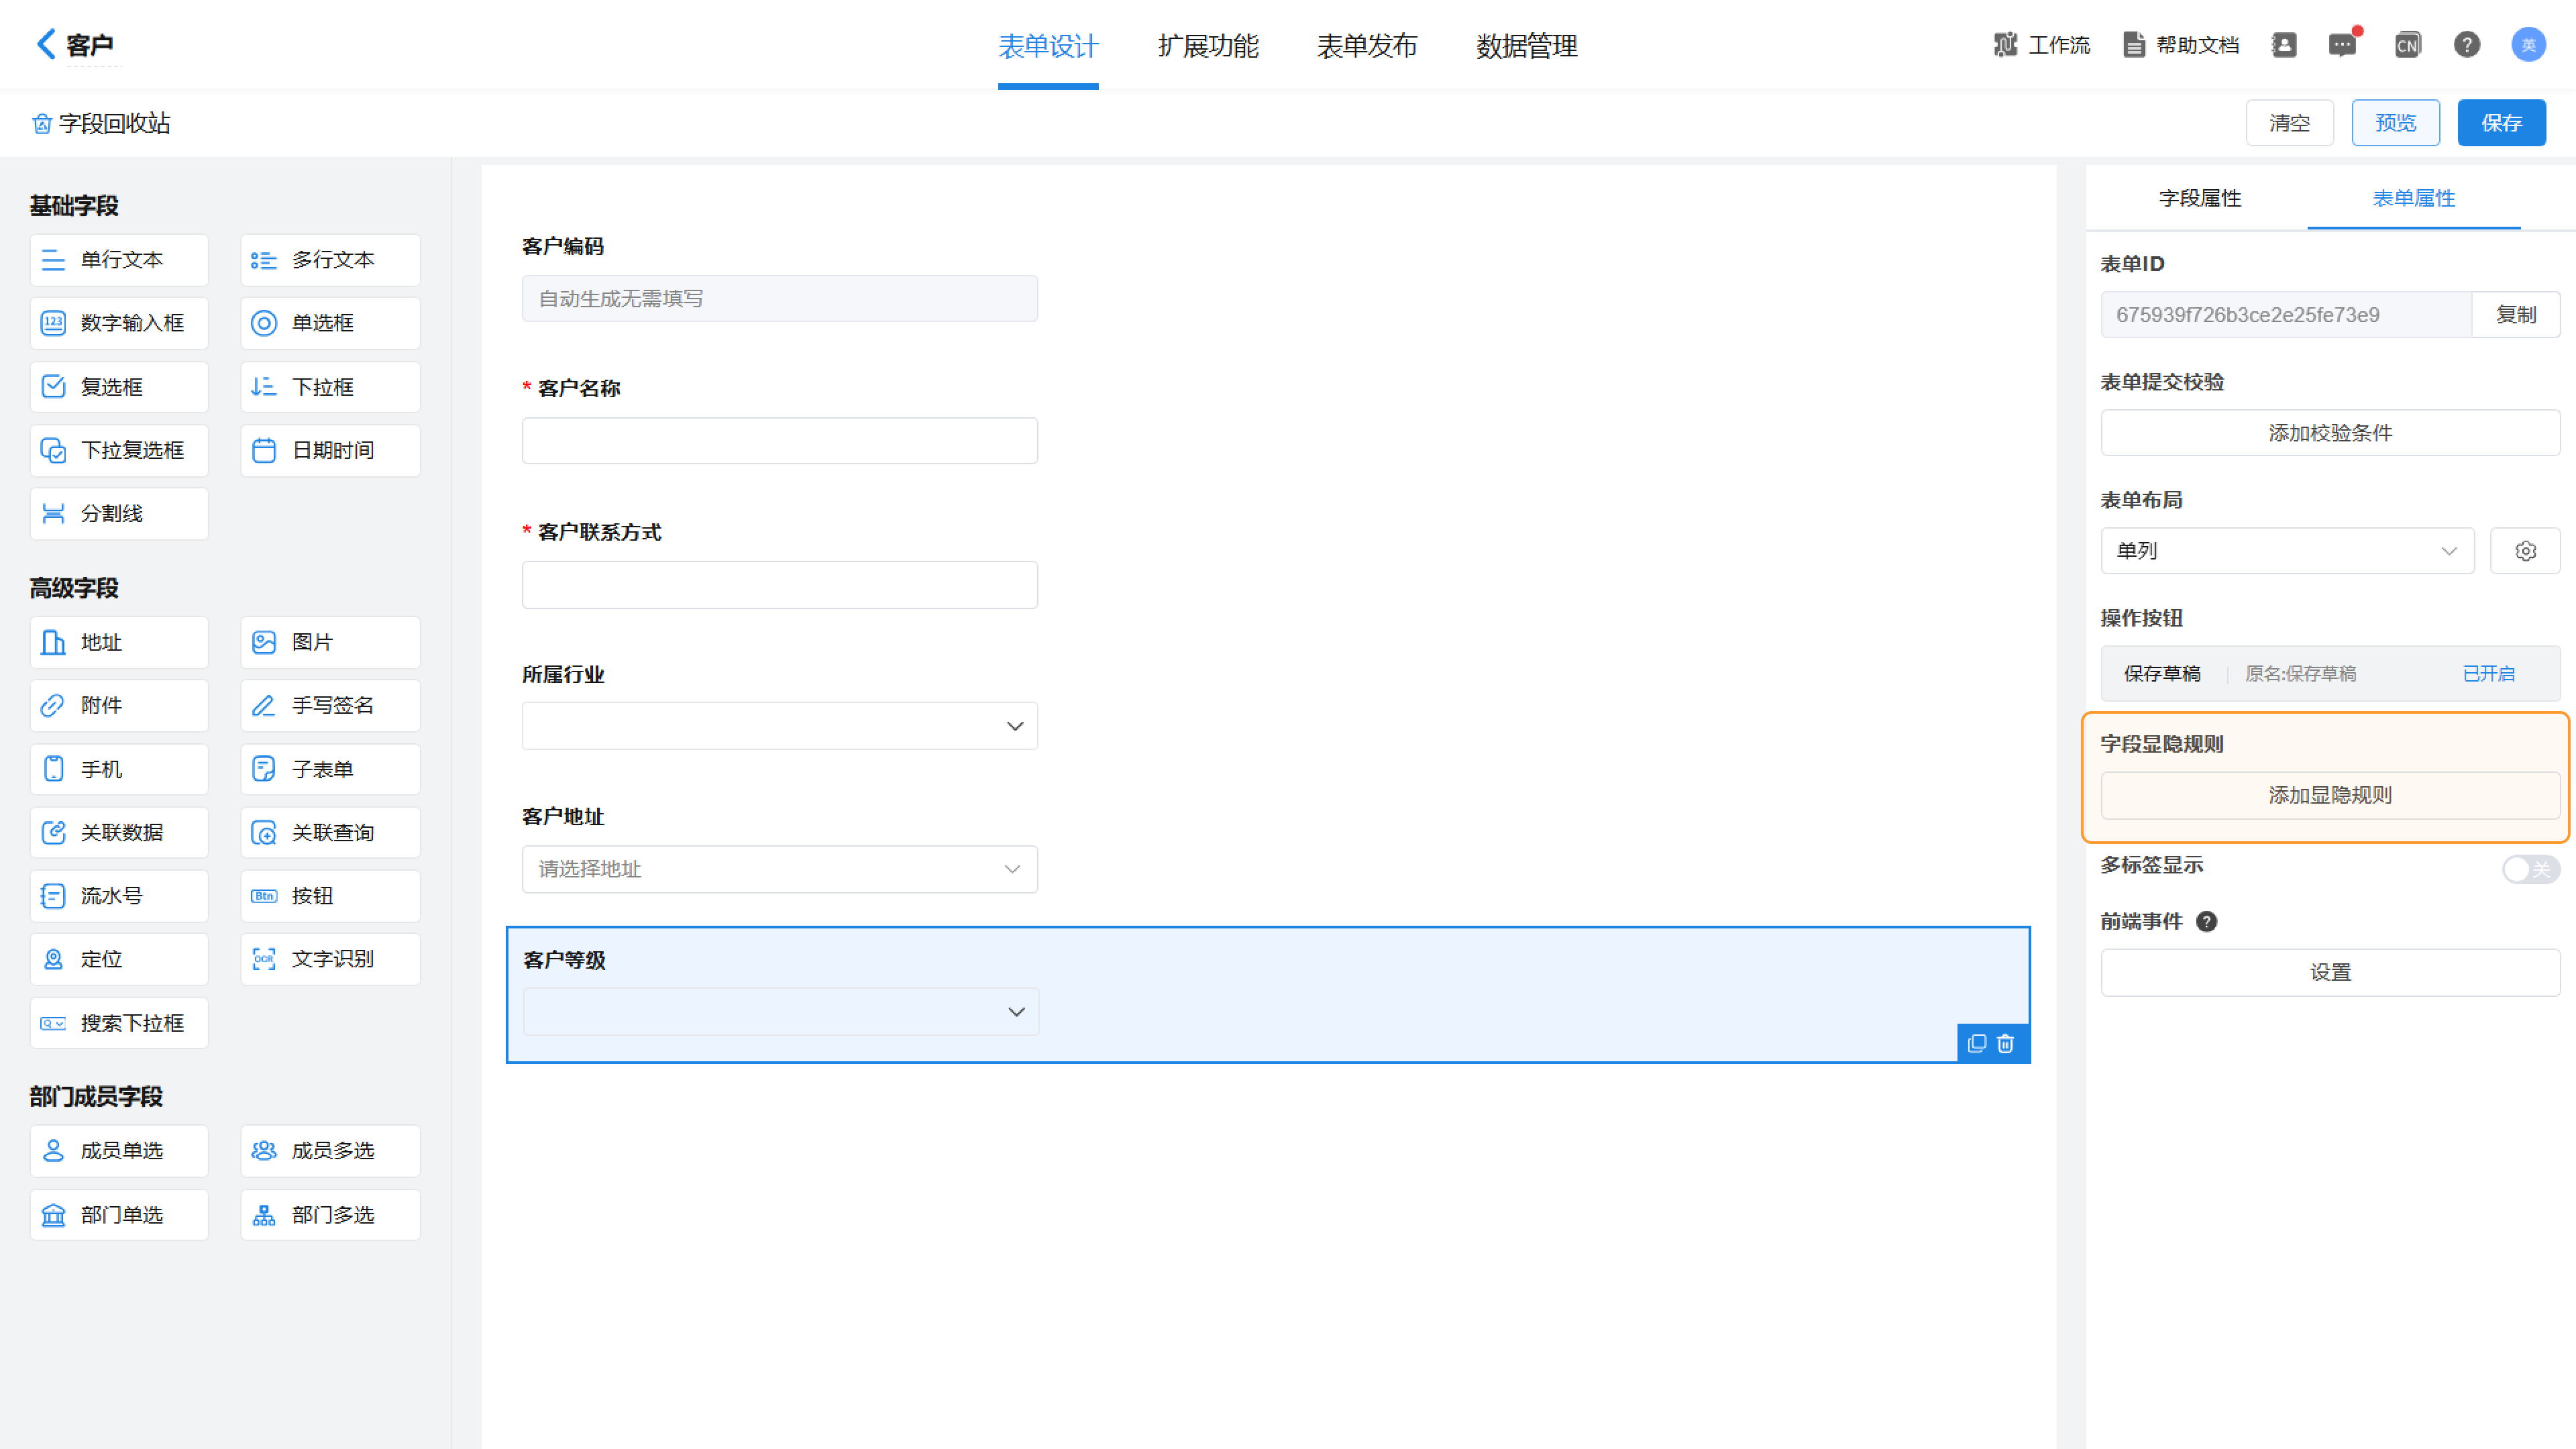This screenshot has width=2576, height=1449.
Task: Switch to the 表单发布 tab
Action: (x=1367, y=46)
